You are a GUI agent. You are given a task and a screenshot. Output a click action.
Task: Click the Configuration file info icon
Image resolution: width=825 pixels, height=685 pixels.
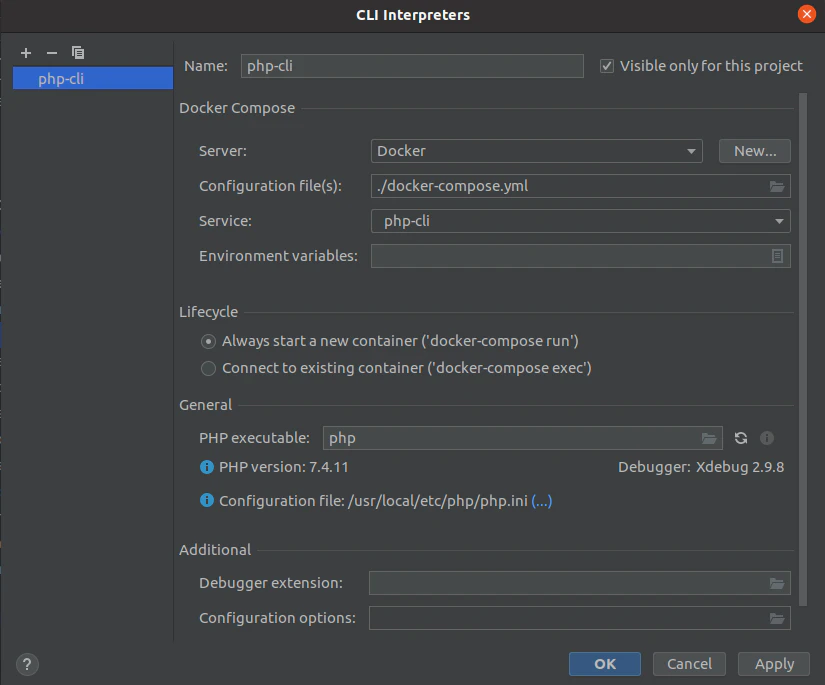coord(207,500)
